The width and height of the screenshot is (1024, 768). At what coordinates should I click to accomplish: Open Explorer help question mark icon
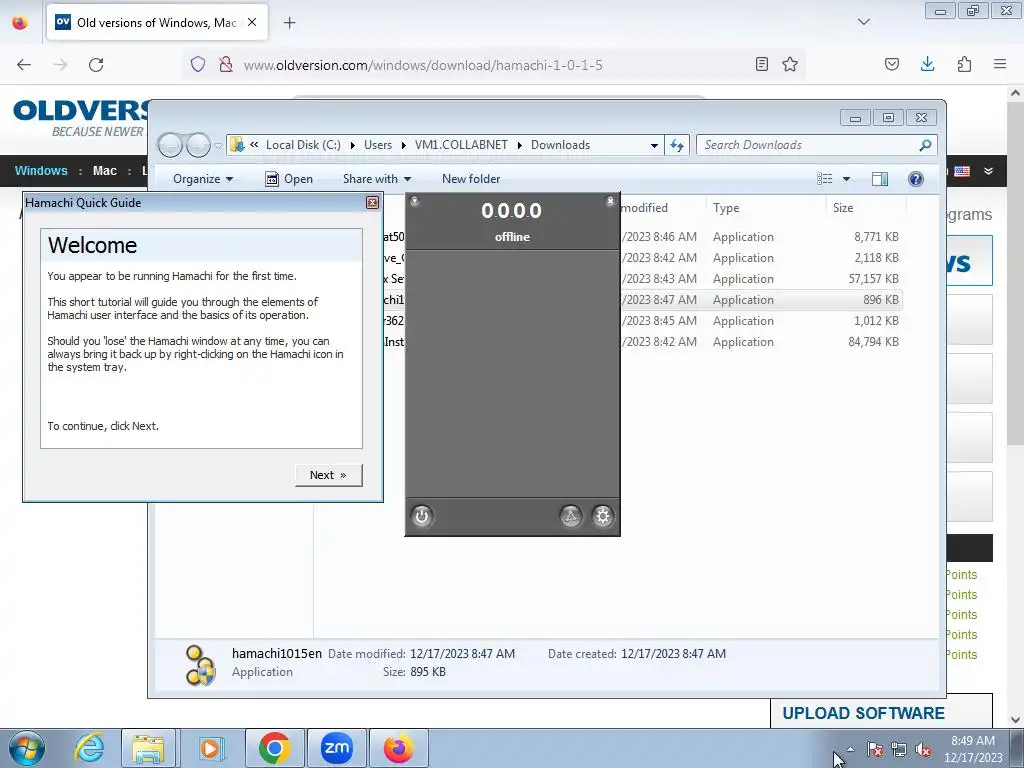[x=916, y=179]
